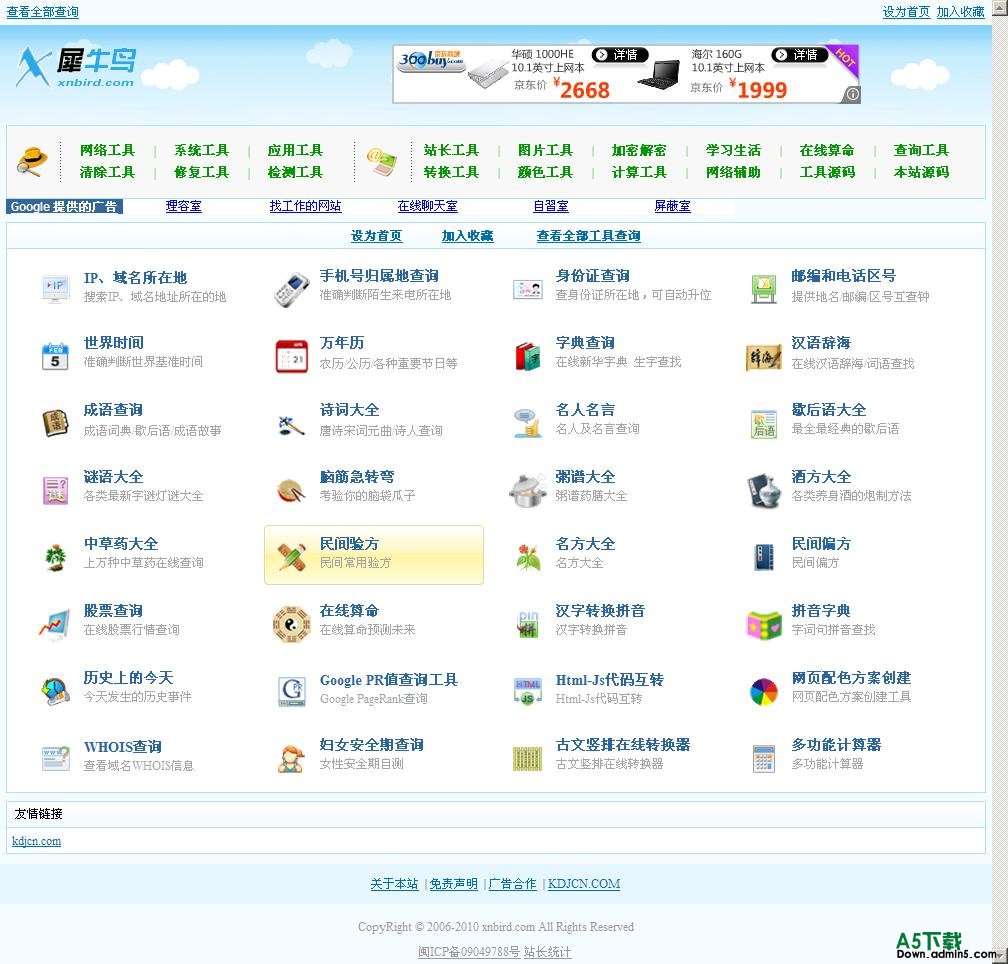Click the Chinese Cihai calligraphy icon
Screen dimensions: 1008x964
point(764,357)
